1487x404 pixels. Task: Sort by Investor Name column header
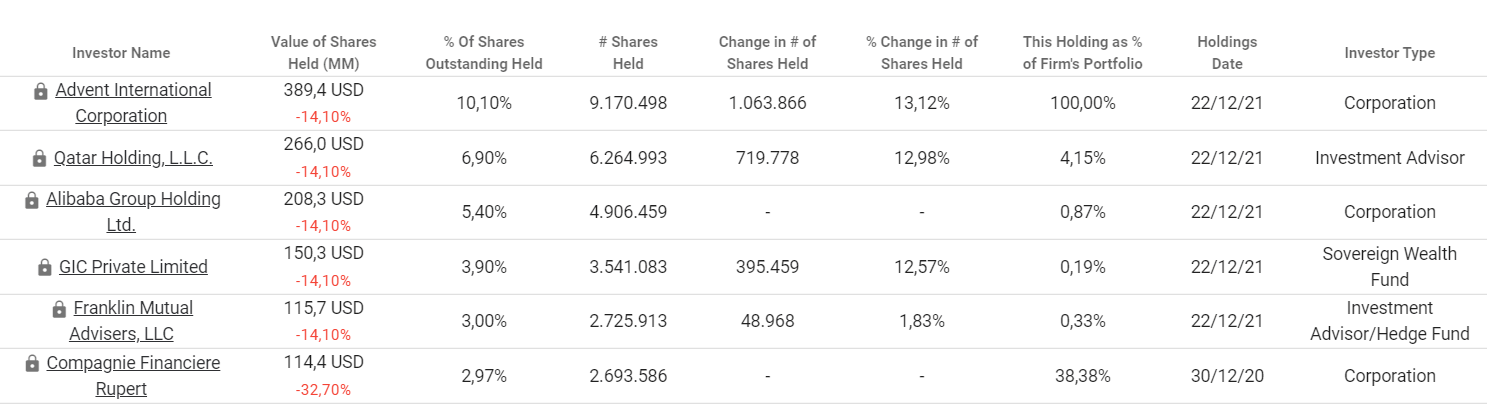pos(121,53)
